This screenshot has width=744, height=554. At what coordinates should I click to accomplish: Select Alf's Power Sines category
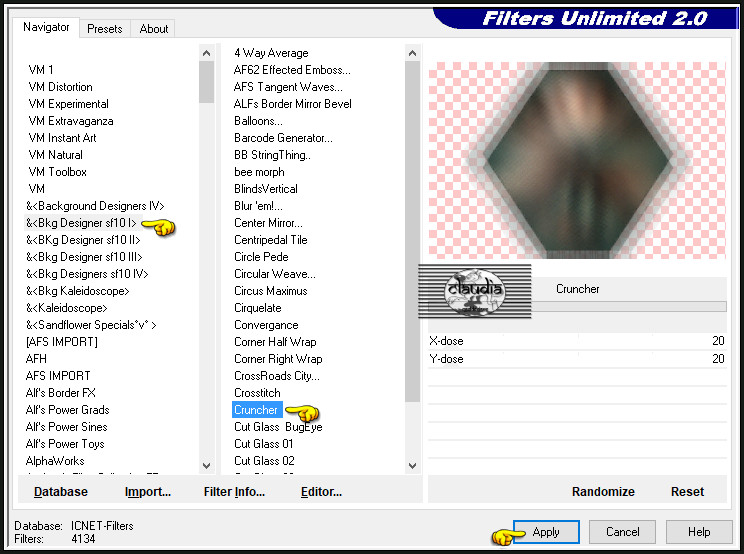coord(66,427)
